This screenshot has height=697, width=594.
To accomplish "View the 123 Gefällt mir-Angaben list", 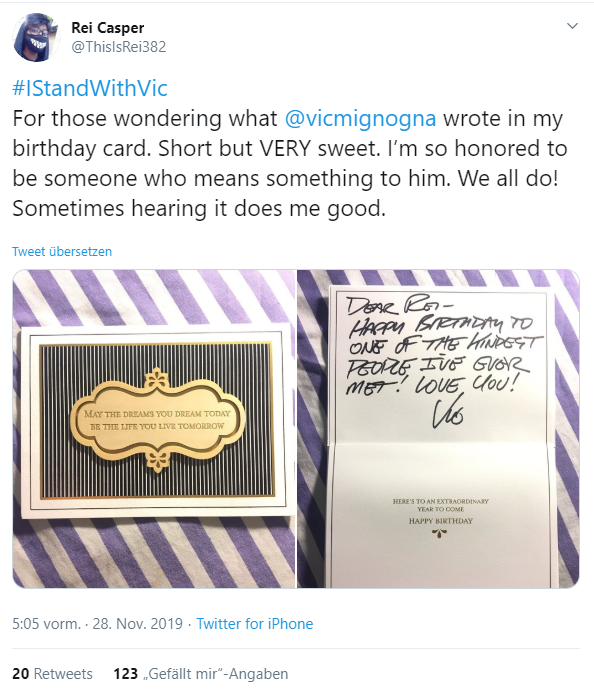I will point(201,674).
